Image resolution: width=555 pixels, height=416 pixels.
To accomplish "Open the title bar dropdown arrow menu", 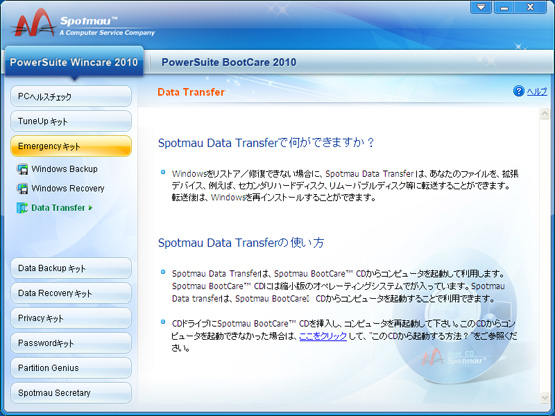I will tap(481, 7).
